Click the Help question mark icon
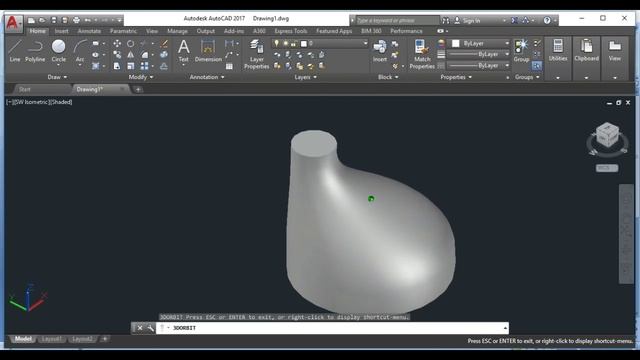This screenshot has width=640, height=360. tap(547, 20)
